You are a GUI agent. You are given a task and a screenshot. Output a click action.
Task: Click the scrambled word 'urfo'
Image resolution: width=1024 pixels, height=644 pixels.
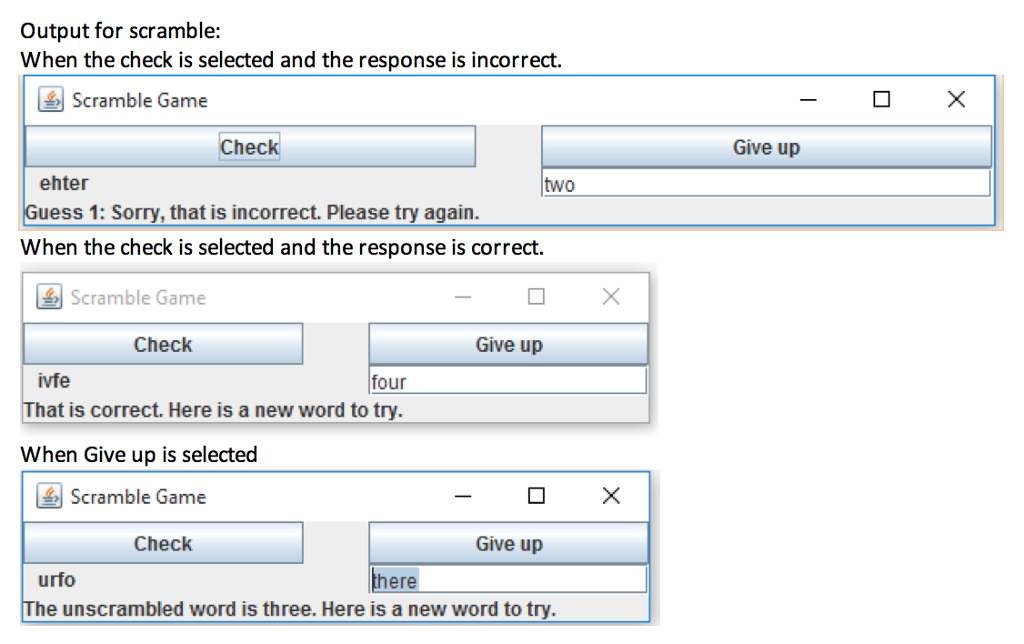[55, 580]
